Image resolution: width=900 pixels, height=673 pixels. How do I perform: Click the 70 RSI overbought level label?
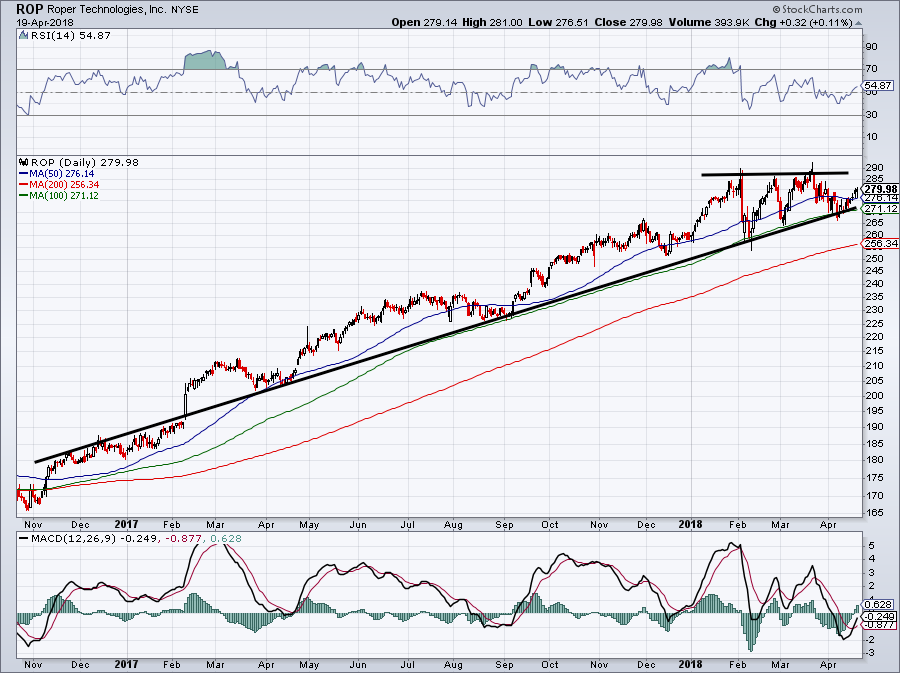[871, 69]
